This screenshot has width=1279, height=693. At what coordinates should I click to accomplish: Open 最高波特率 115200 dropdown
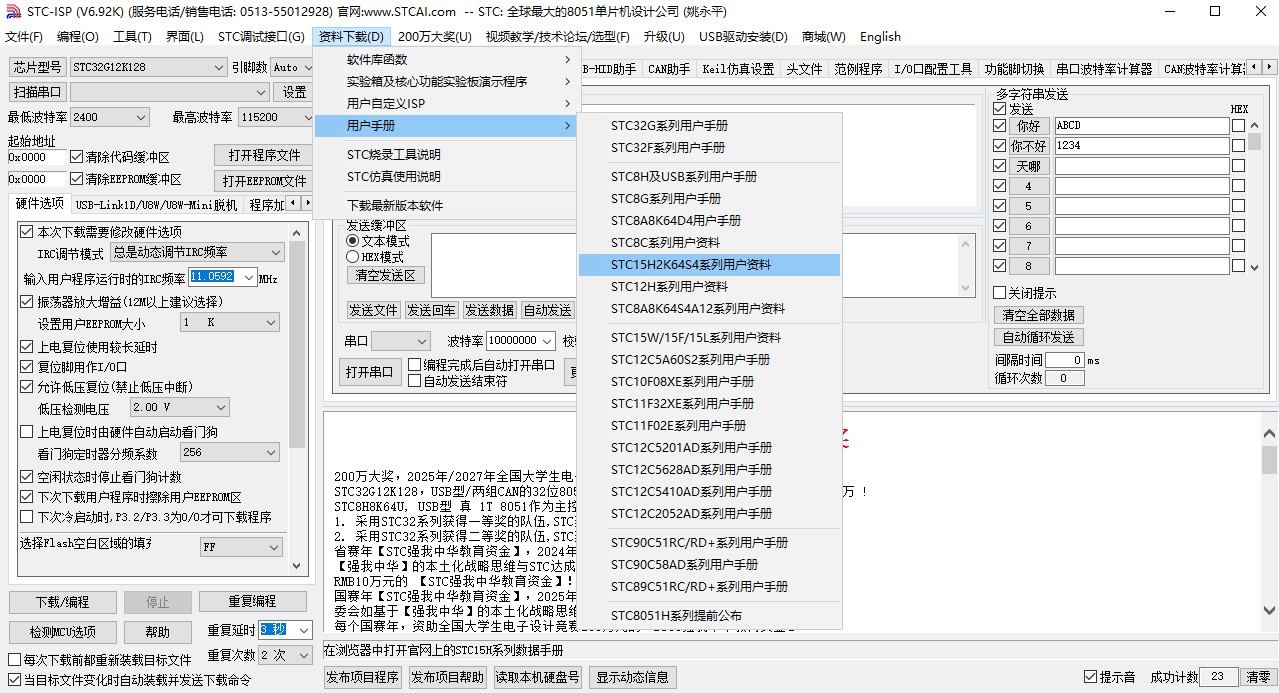coord(276,117)
